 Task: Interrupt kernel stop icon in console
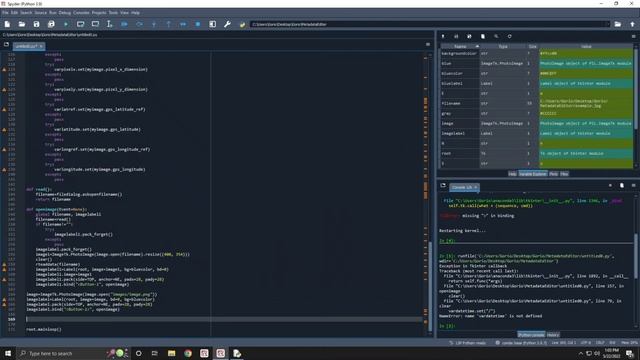[610, 185]
